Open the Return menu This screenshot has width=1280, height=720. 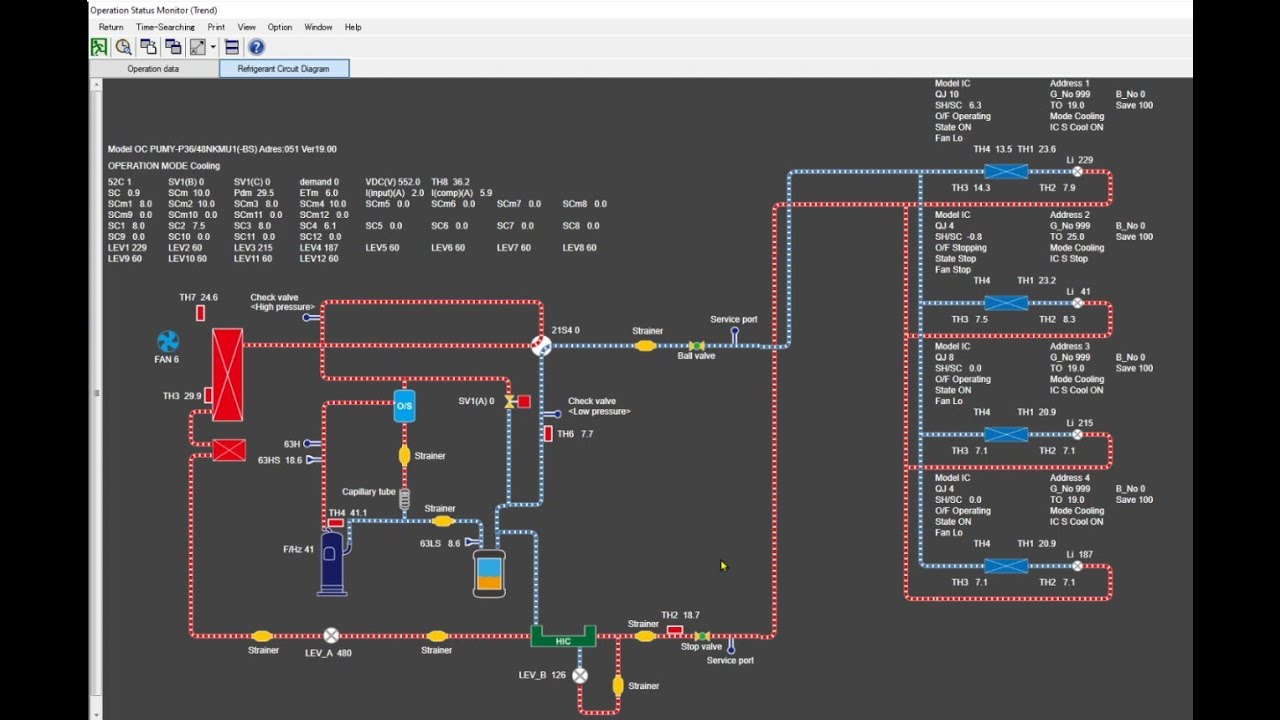coord(111,27)
